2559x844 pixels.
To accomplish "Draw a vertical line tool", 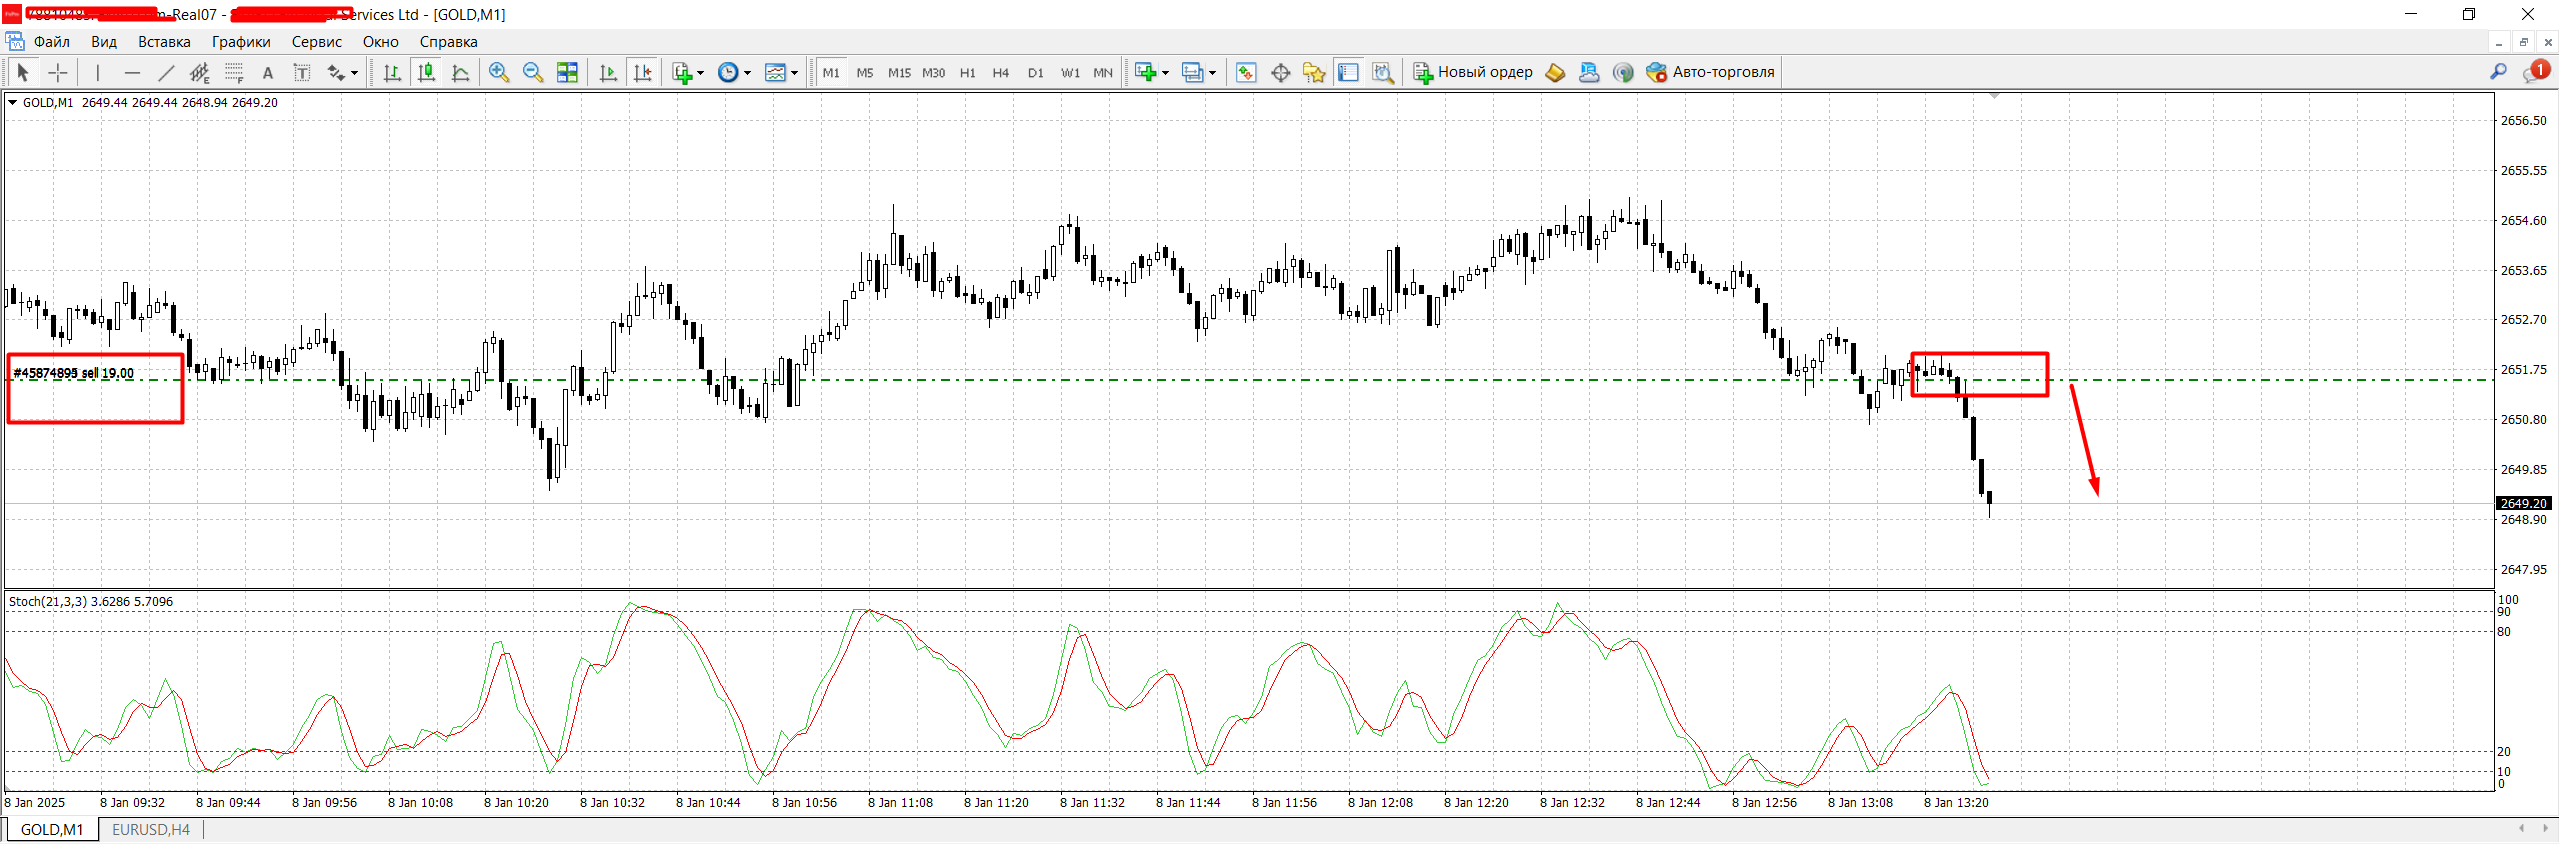I will (x=97, y=72).
